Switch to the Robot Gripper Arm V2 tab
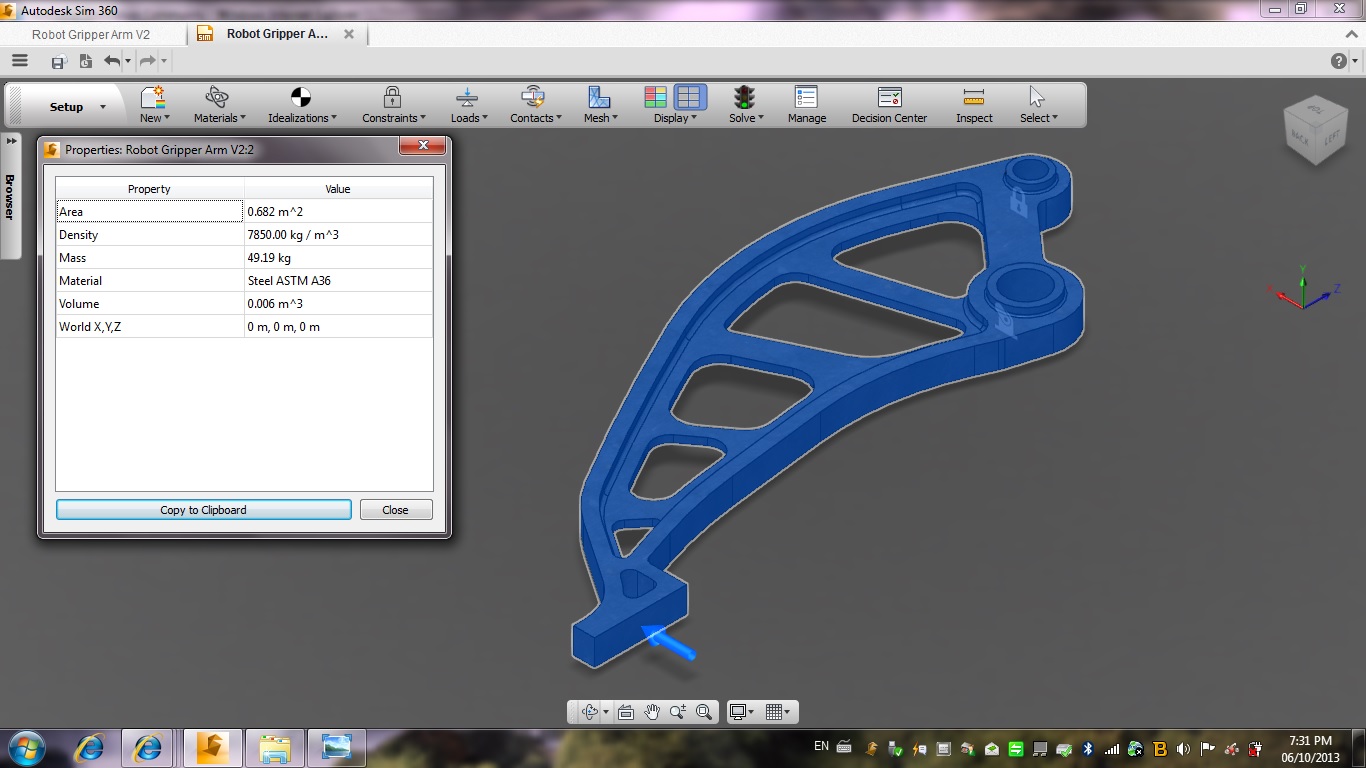This screenshot has width=1366, height=768. (x=90, y=34)
